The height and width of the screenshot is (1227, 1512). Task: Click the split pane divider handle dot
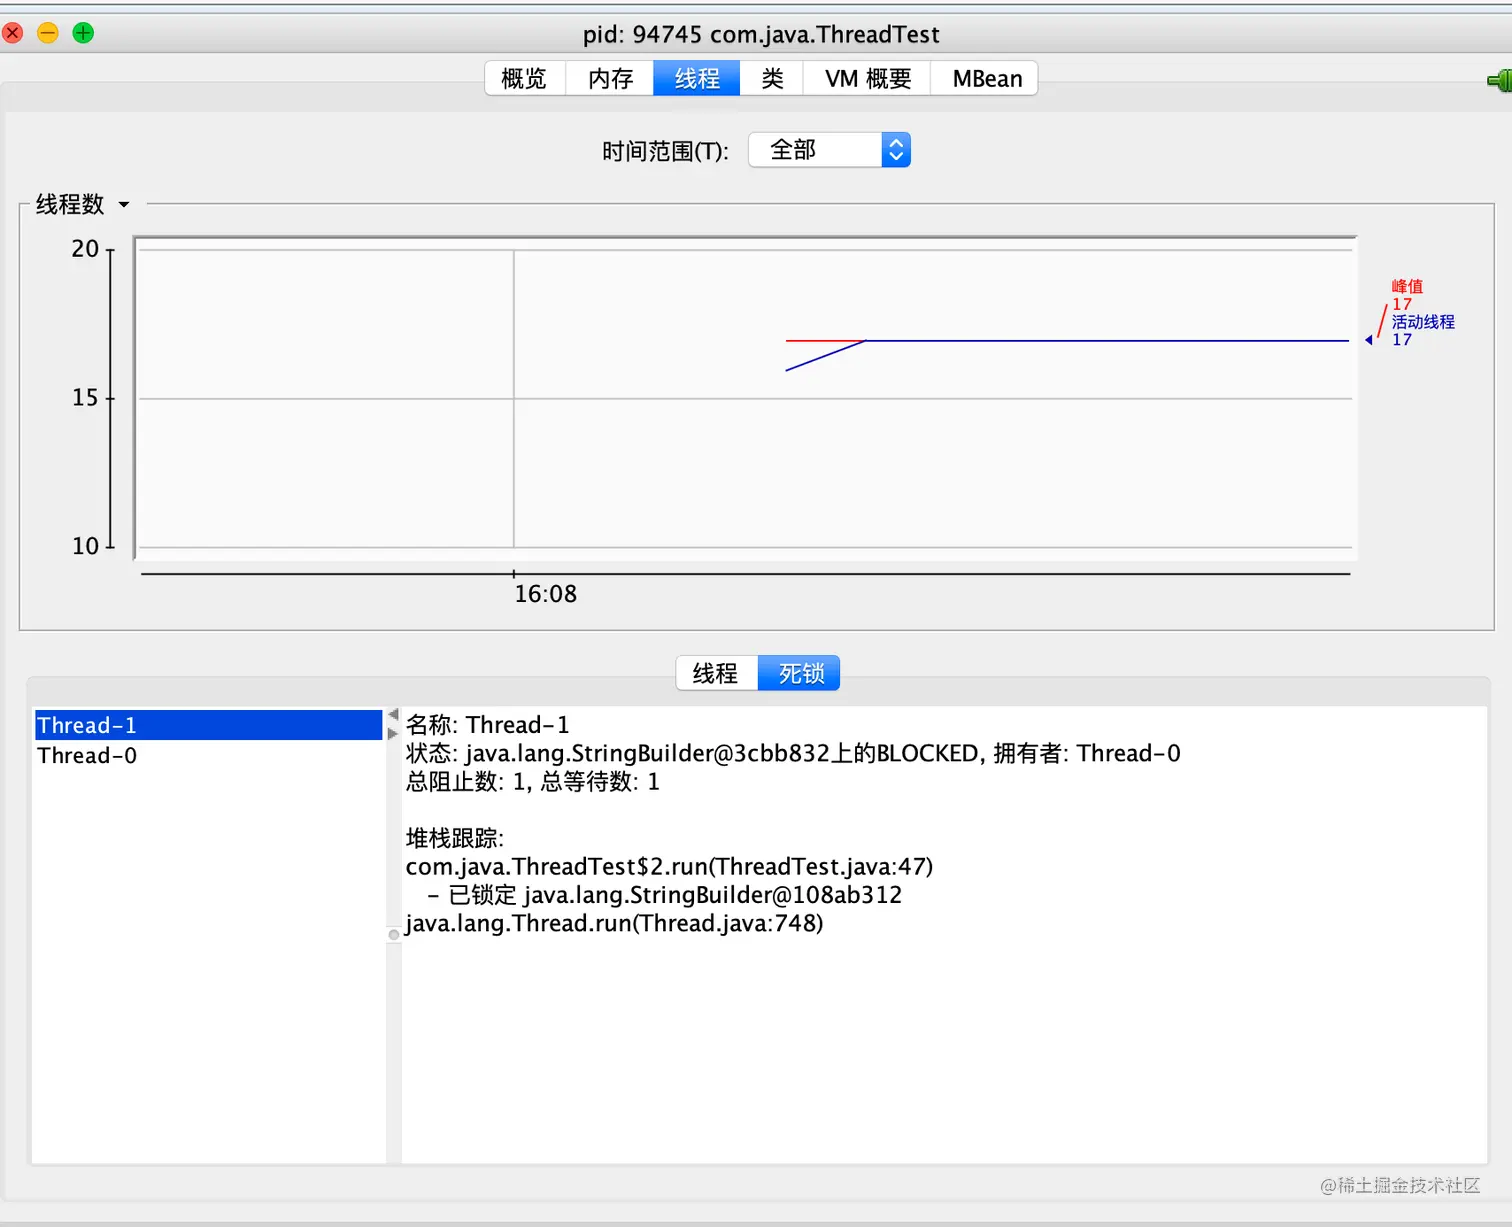point(394,935)
